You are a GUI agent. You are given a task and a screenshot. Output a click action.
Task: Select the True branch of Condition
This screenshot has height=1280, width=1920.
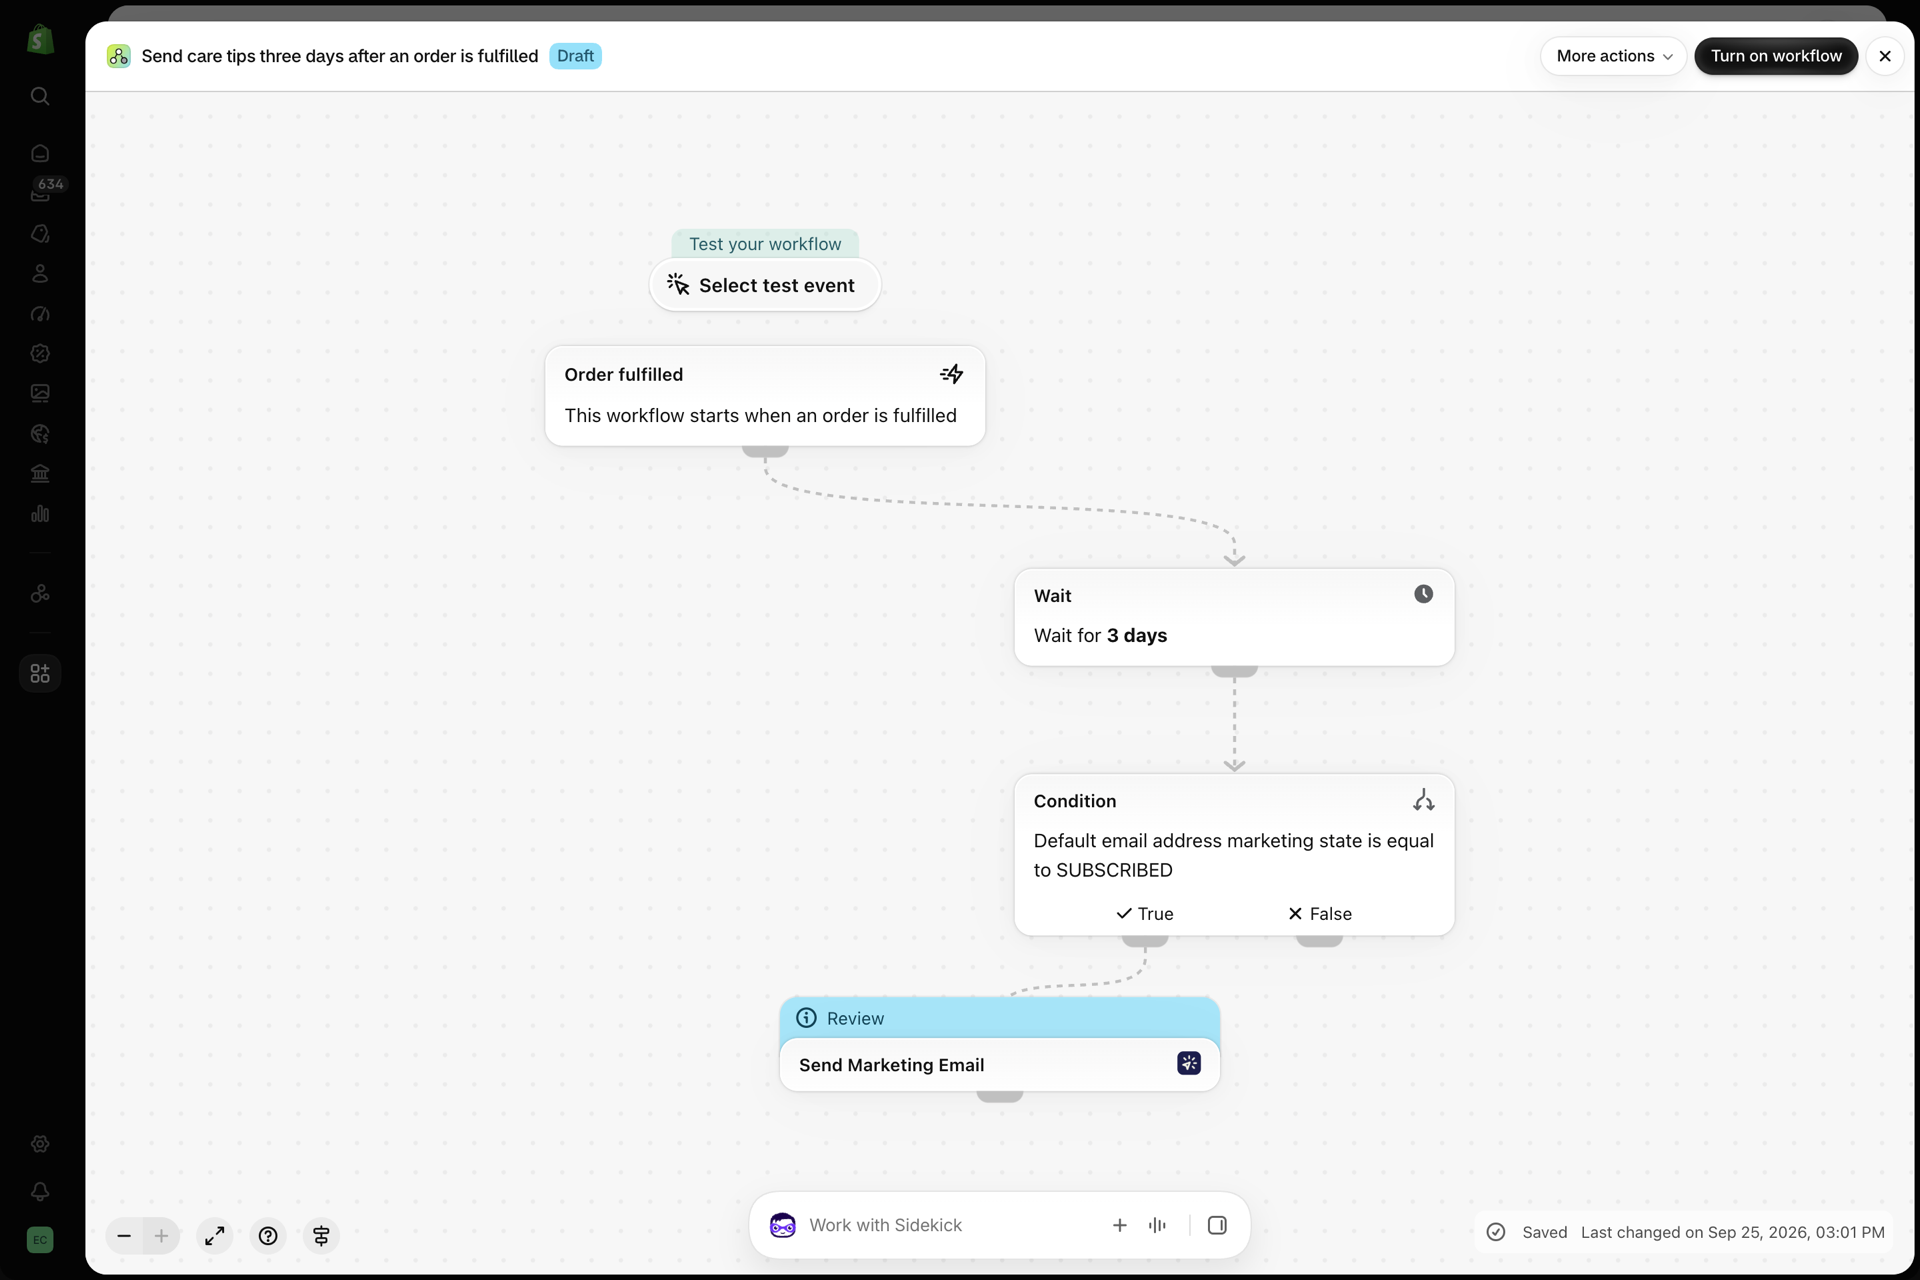click(1145, 914)
